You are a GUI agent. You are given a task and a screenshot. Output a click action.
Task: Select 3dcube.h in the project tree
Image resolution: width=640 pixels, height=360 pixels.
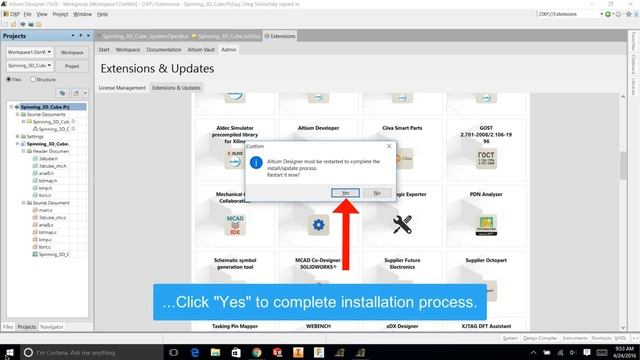tap(48, 158)
